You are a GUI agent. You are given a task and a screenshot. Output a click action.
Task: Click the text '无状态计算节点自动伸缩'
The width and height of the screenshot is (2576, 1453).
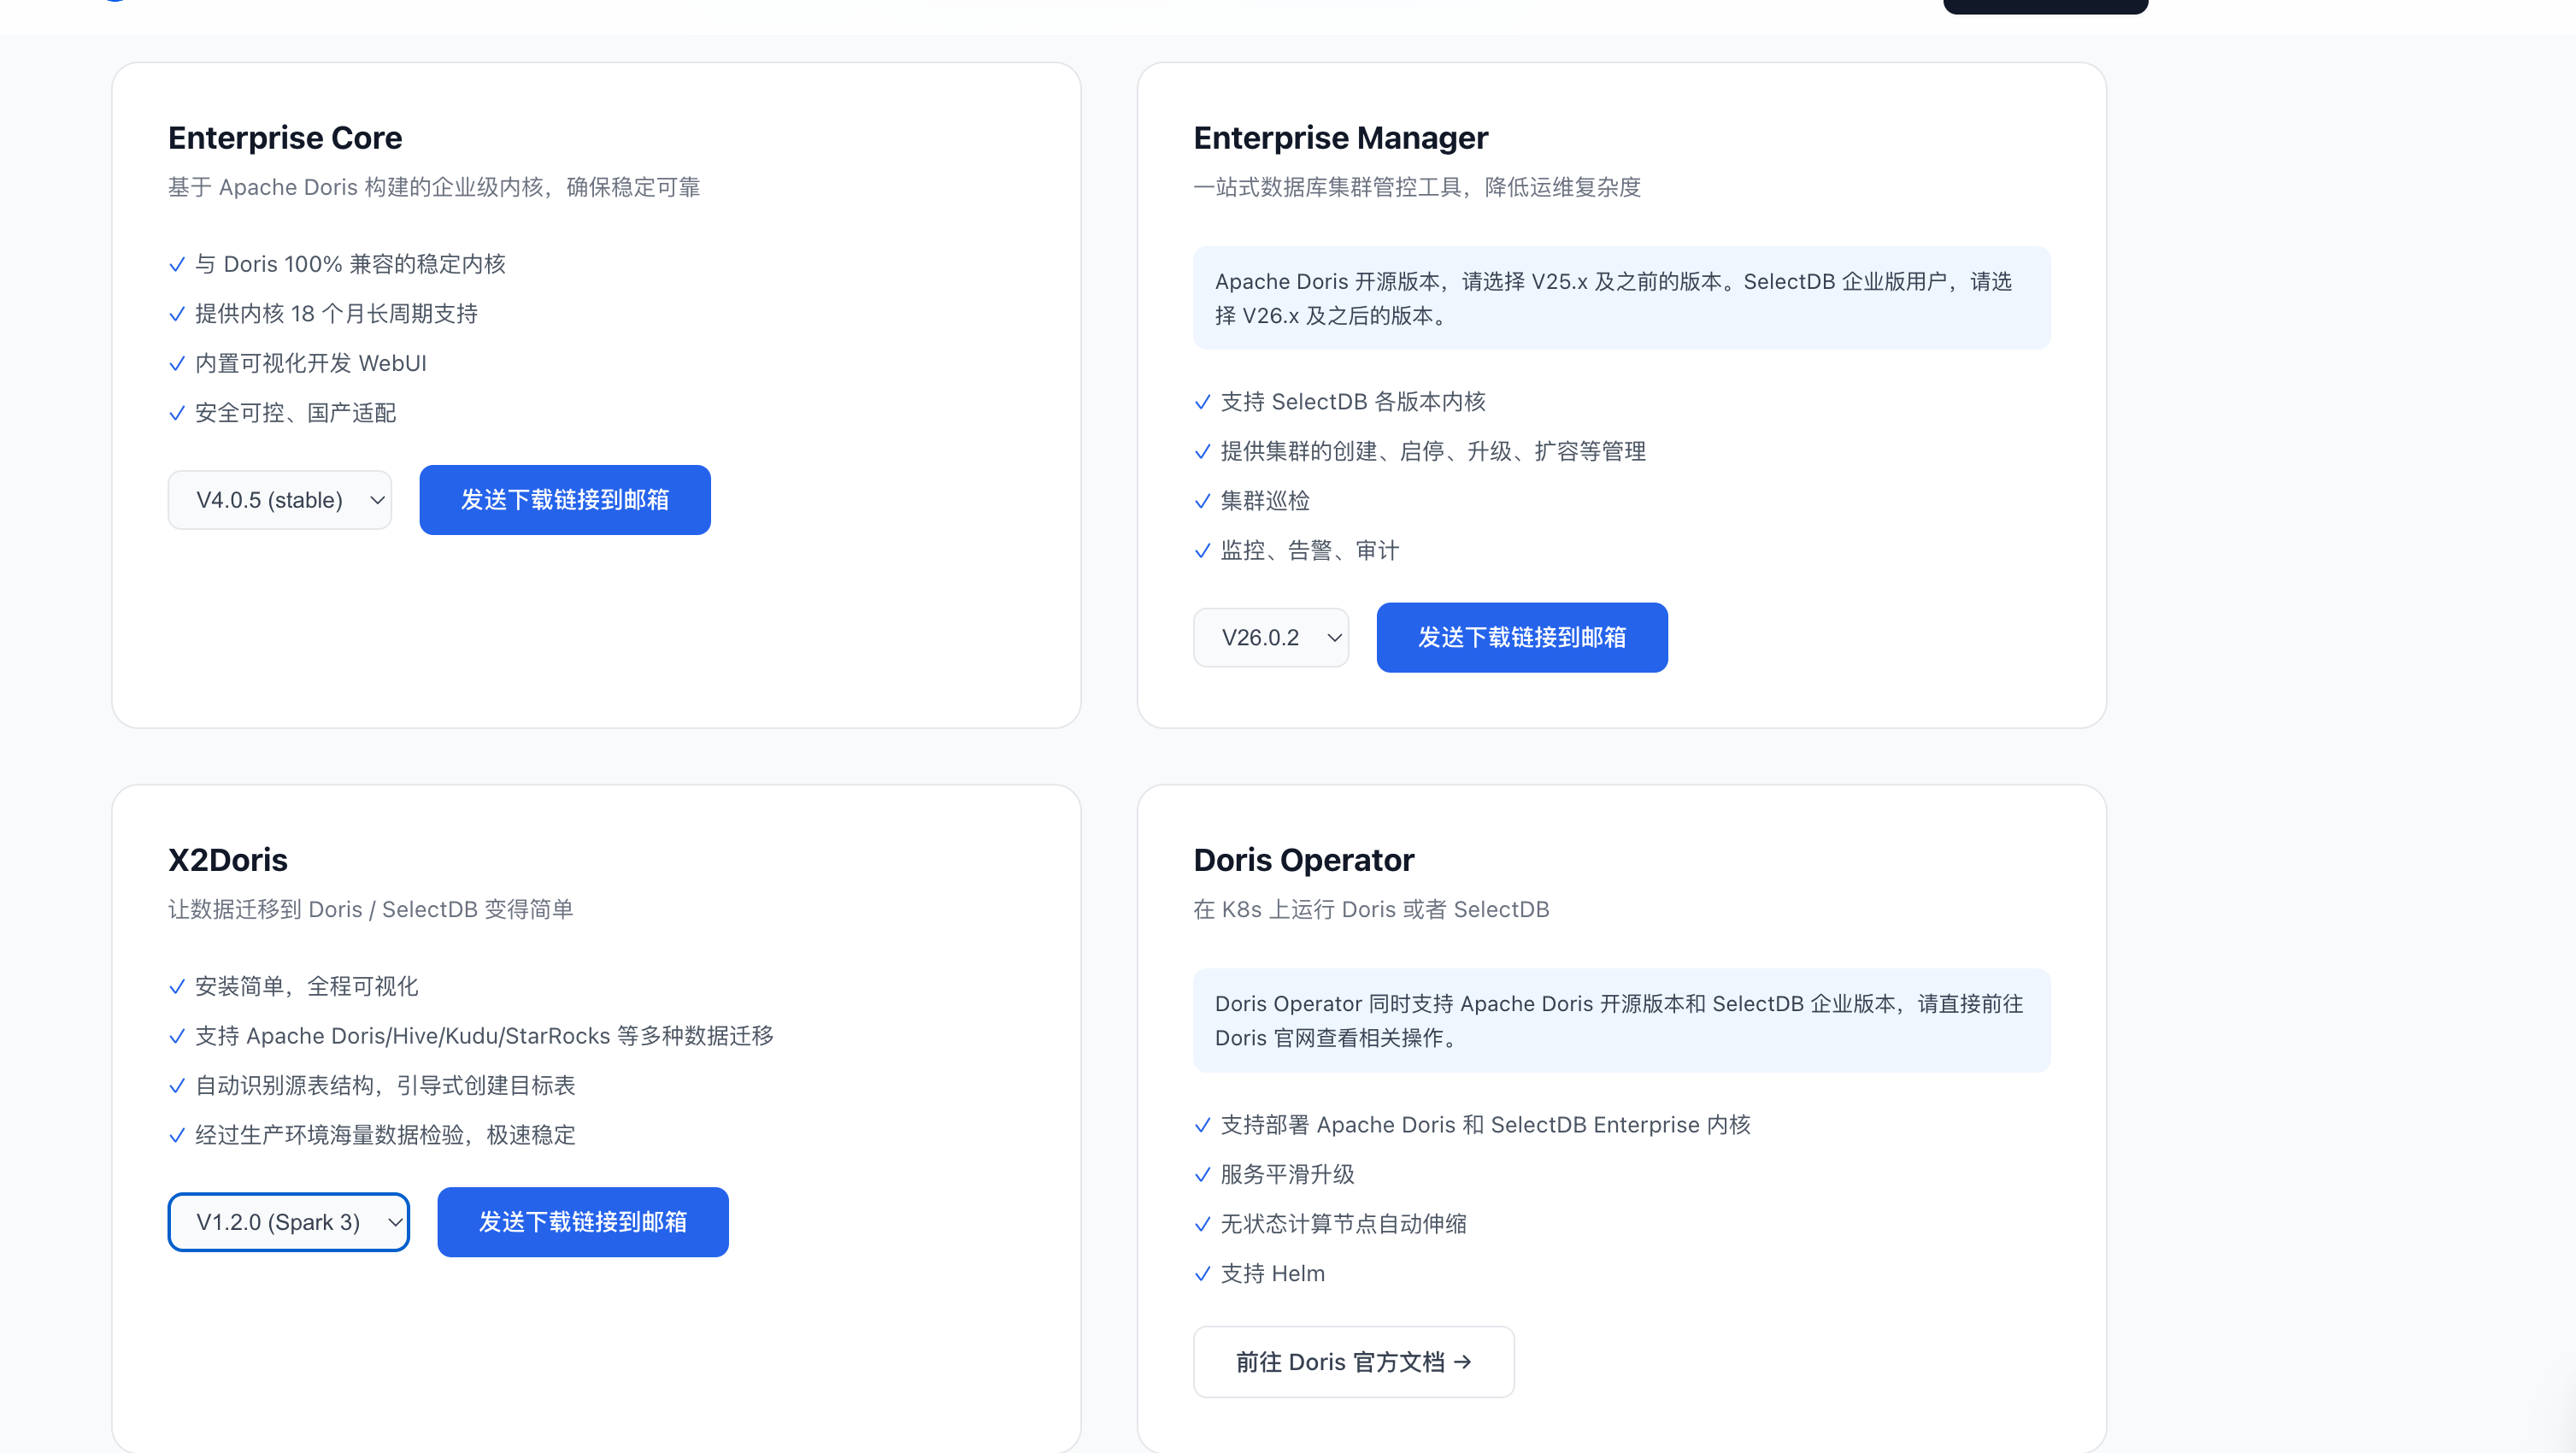[x=1343, y=1224]
